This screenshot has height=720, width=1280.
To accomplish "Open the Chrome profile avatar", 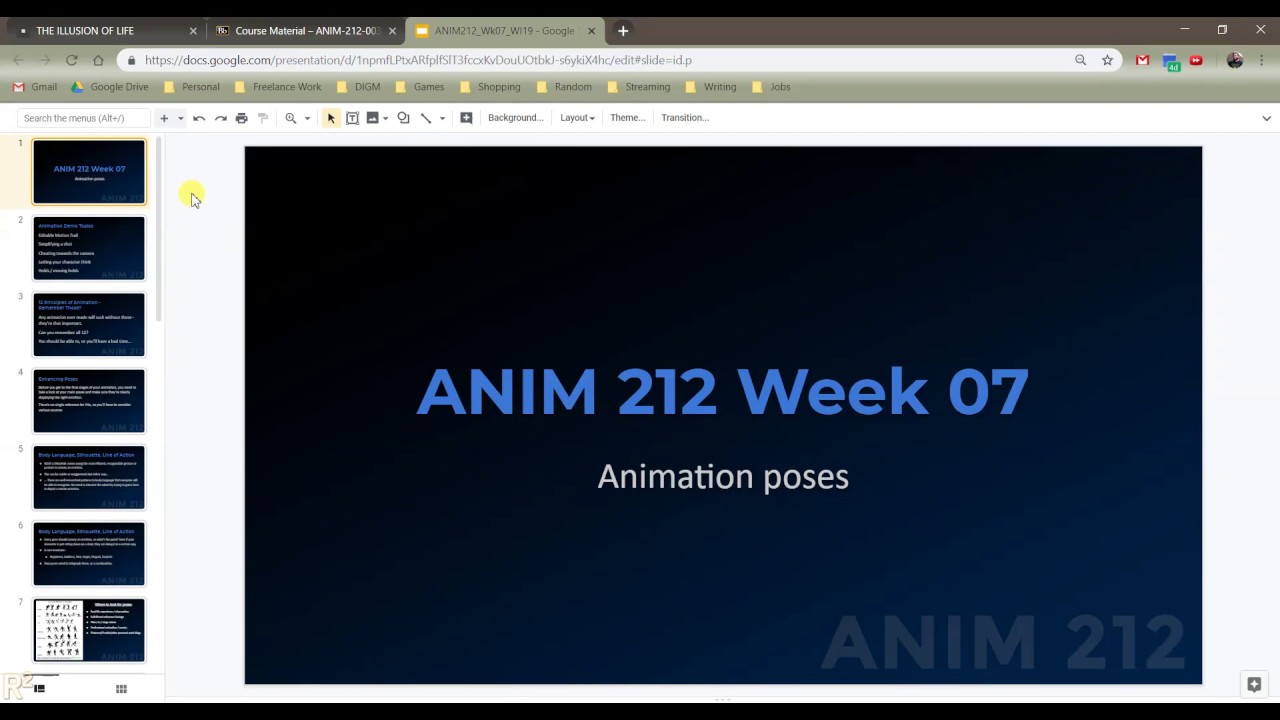I will [x=1235, y=60].
